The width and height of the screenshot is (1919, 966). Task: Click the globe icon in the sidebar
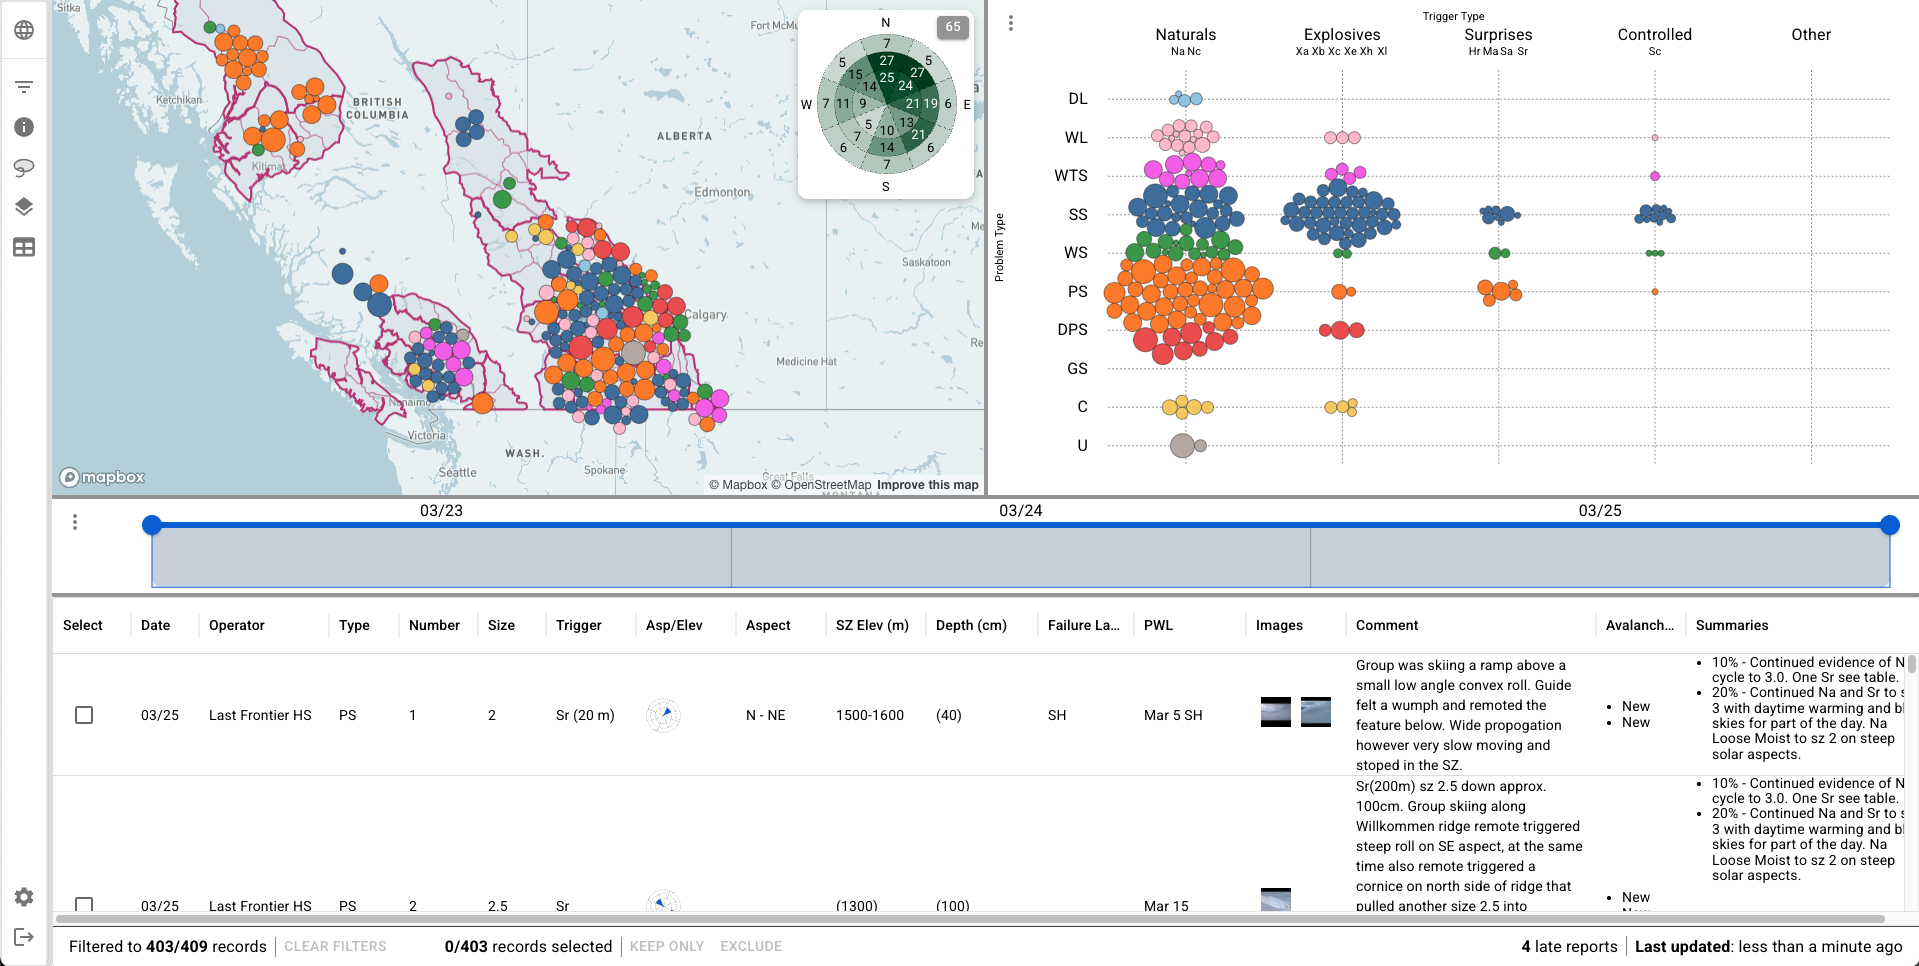(24, 30)
